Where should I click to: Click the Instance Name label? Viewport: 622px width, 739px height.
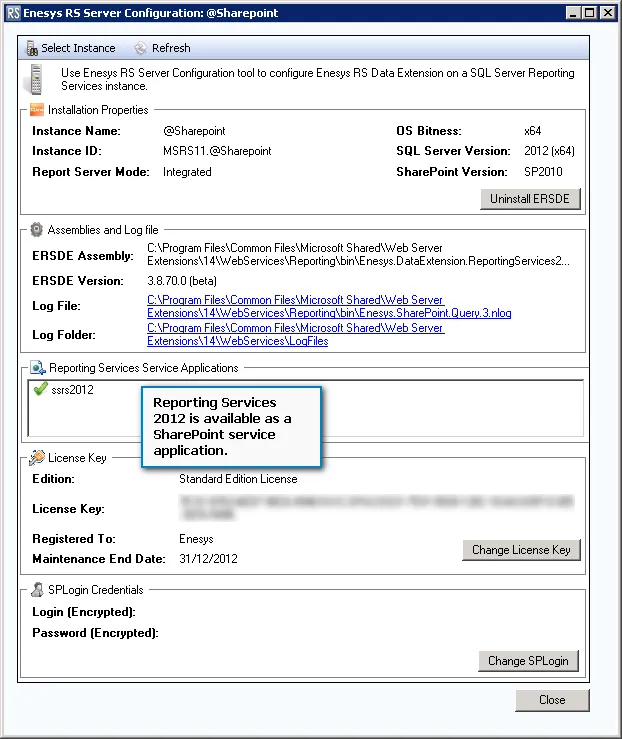tap(76, 131)
